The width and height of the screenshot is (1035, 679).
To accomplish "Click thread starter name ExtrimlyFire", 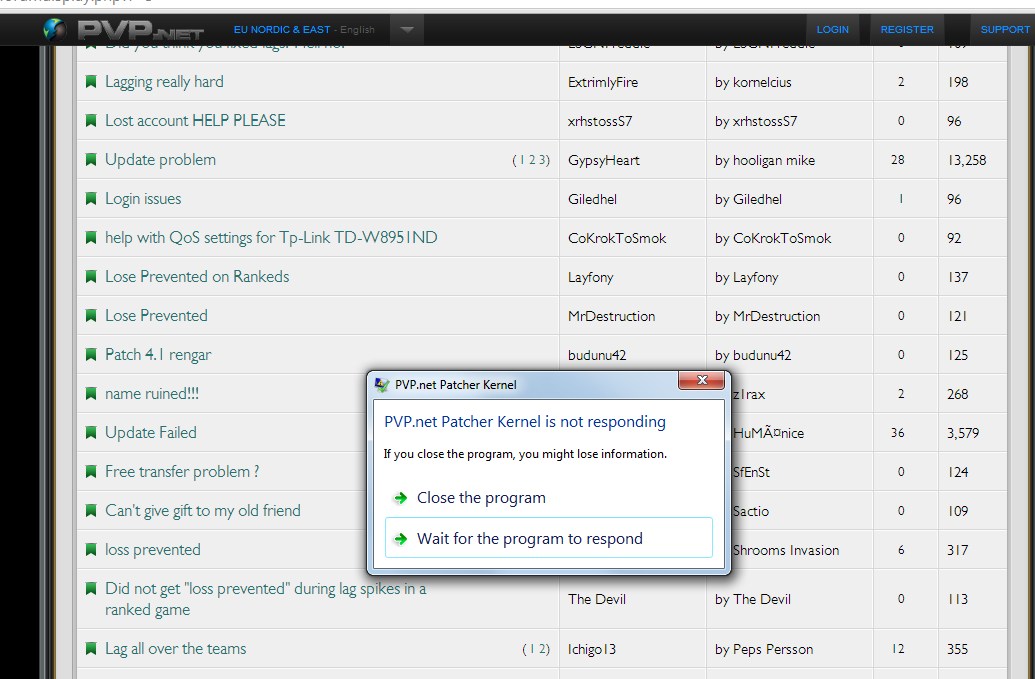I will tap(603, 82).
